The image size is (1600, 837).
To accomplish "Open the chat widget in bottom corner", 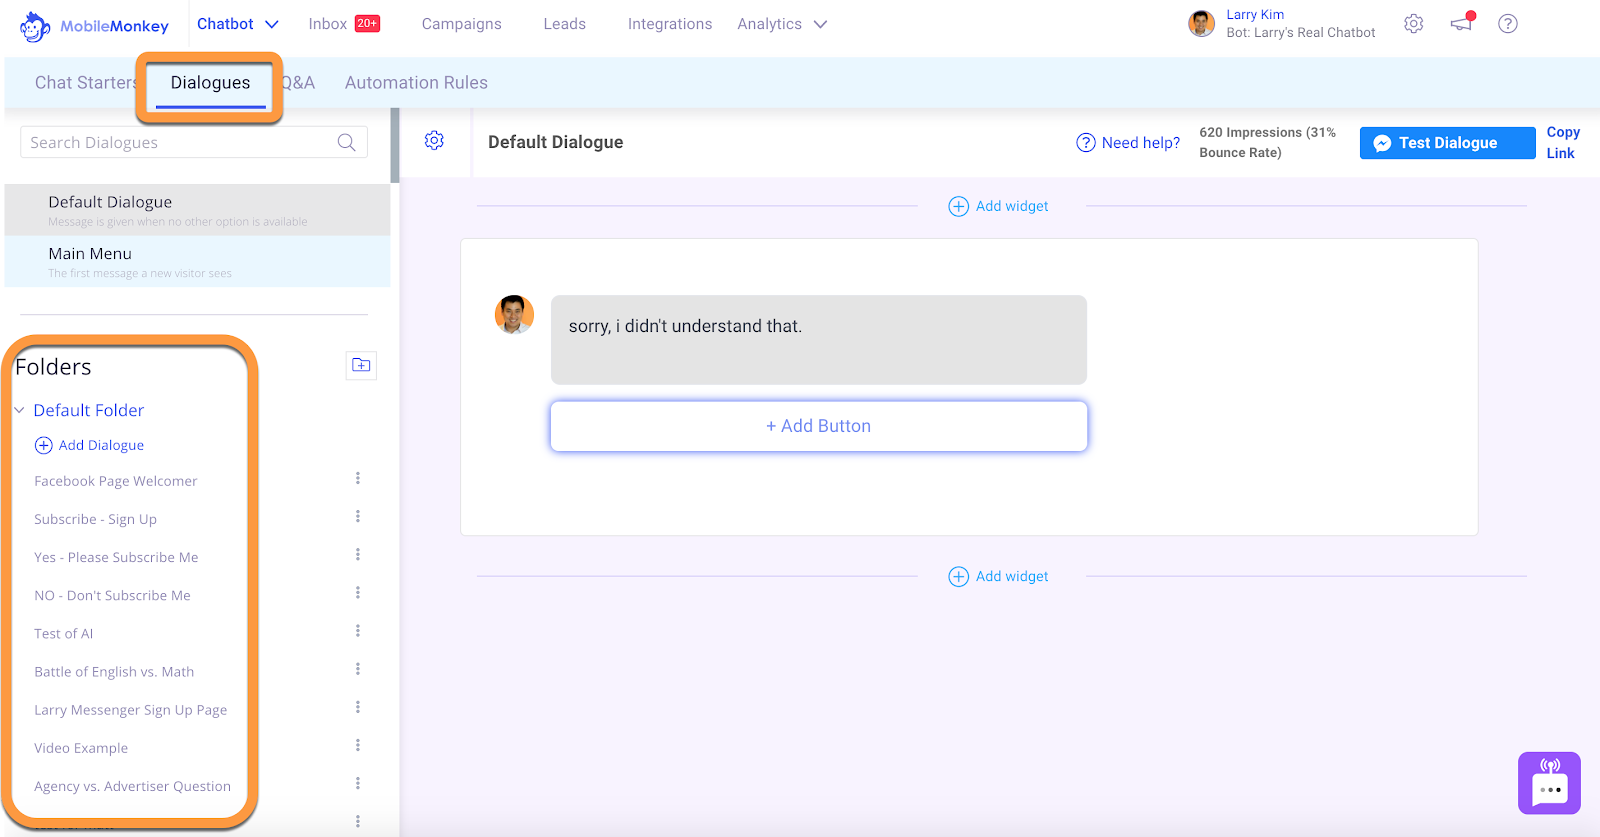I will [1549, 783].
